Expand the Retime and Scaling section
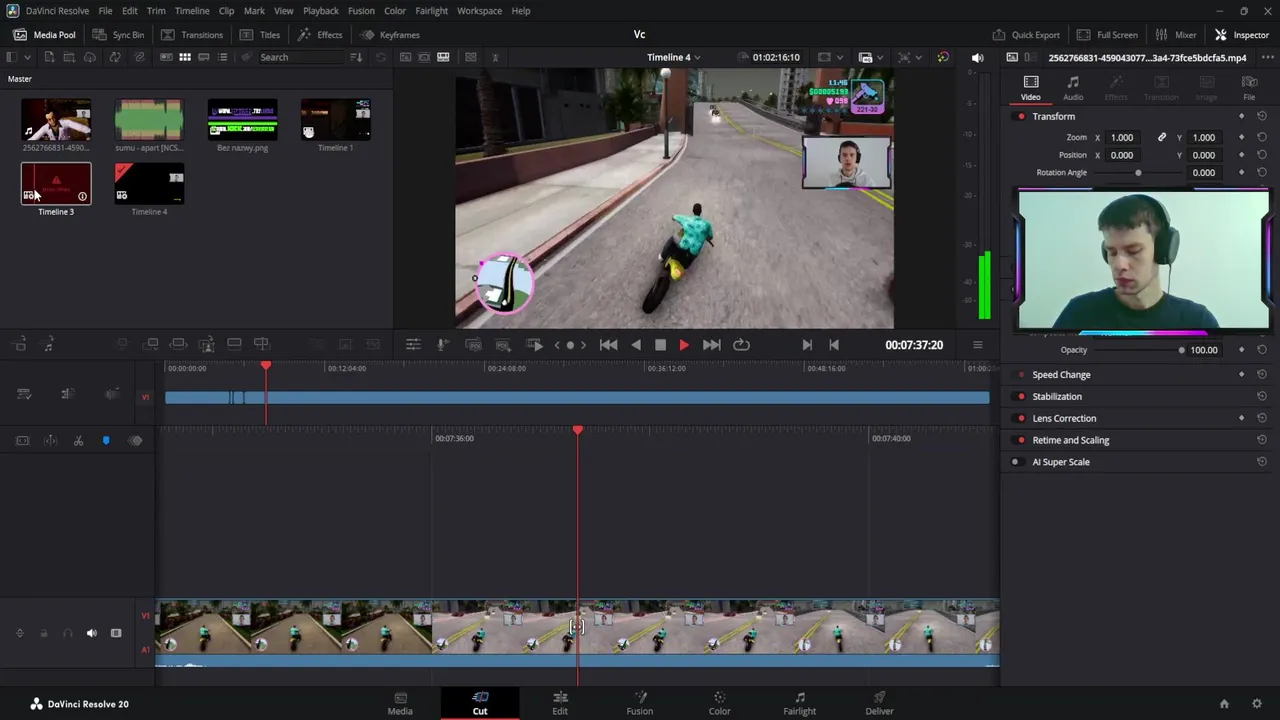Screen dimensions: 1280x720 (x=1071, y=441)
